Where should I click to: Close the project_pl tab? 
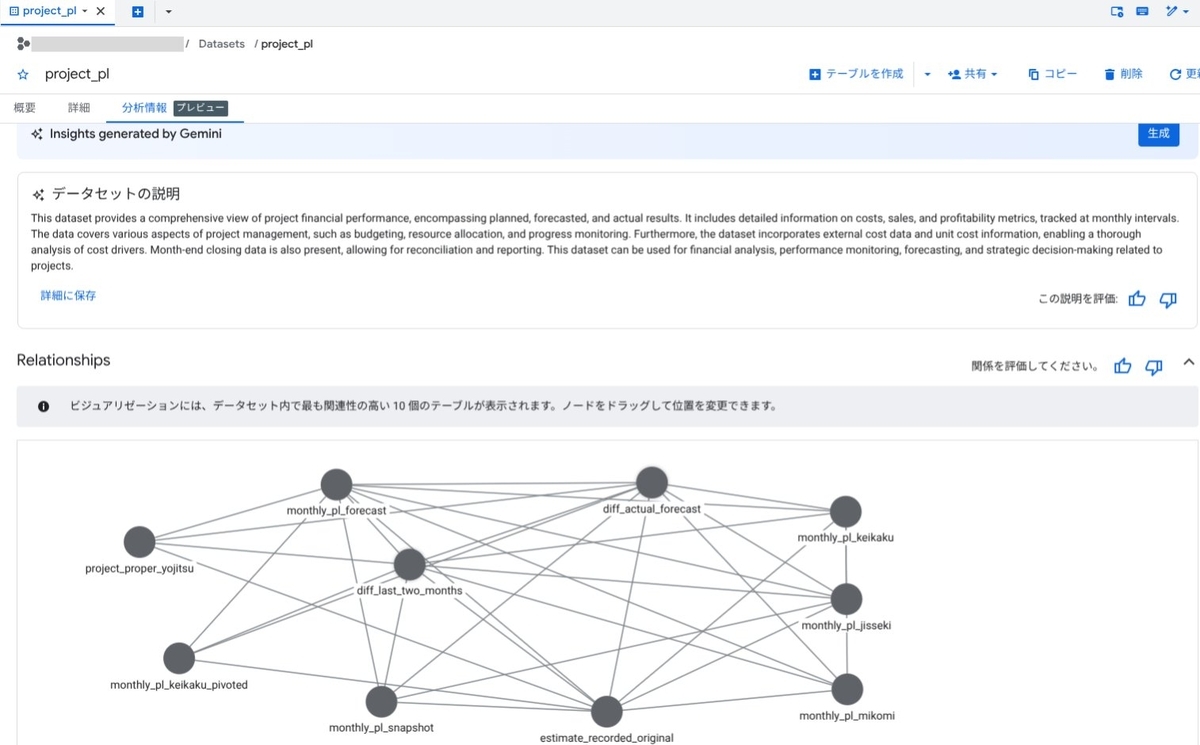coord(101,11)
